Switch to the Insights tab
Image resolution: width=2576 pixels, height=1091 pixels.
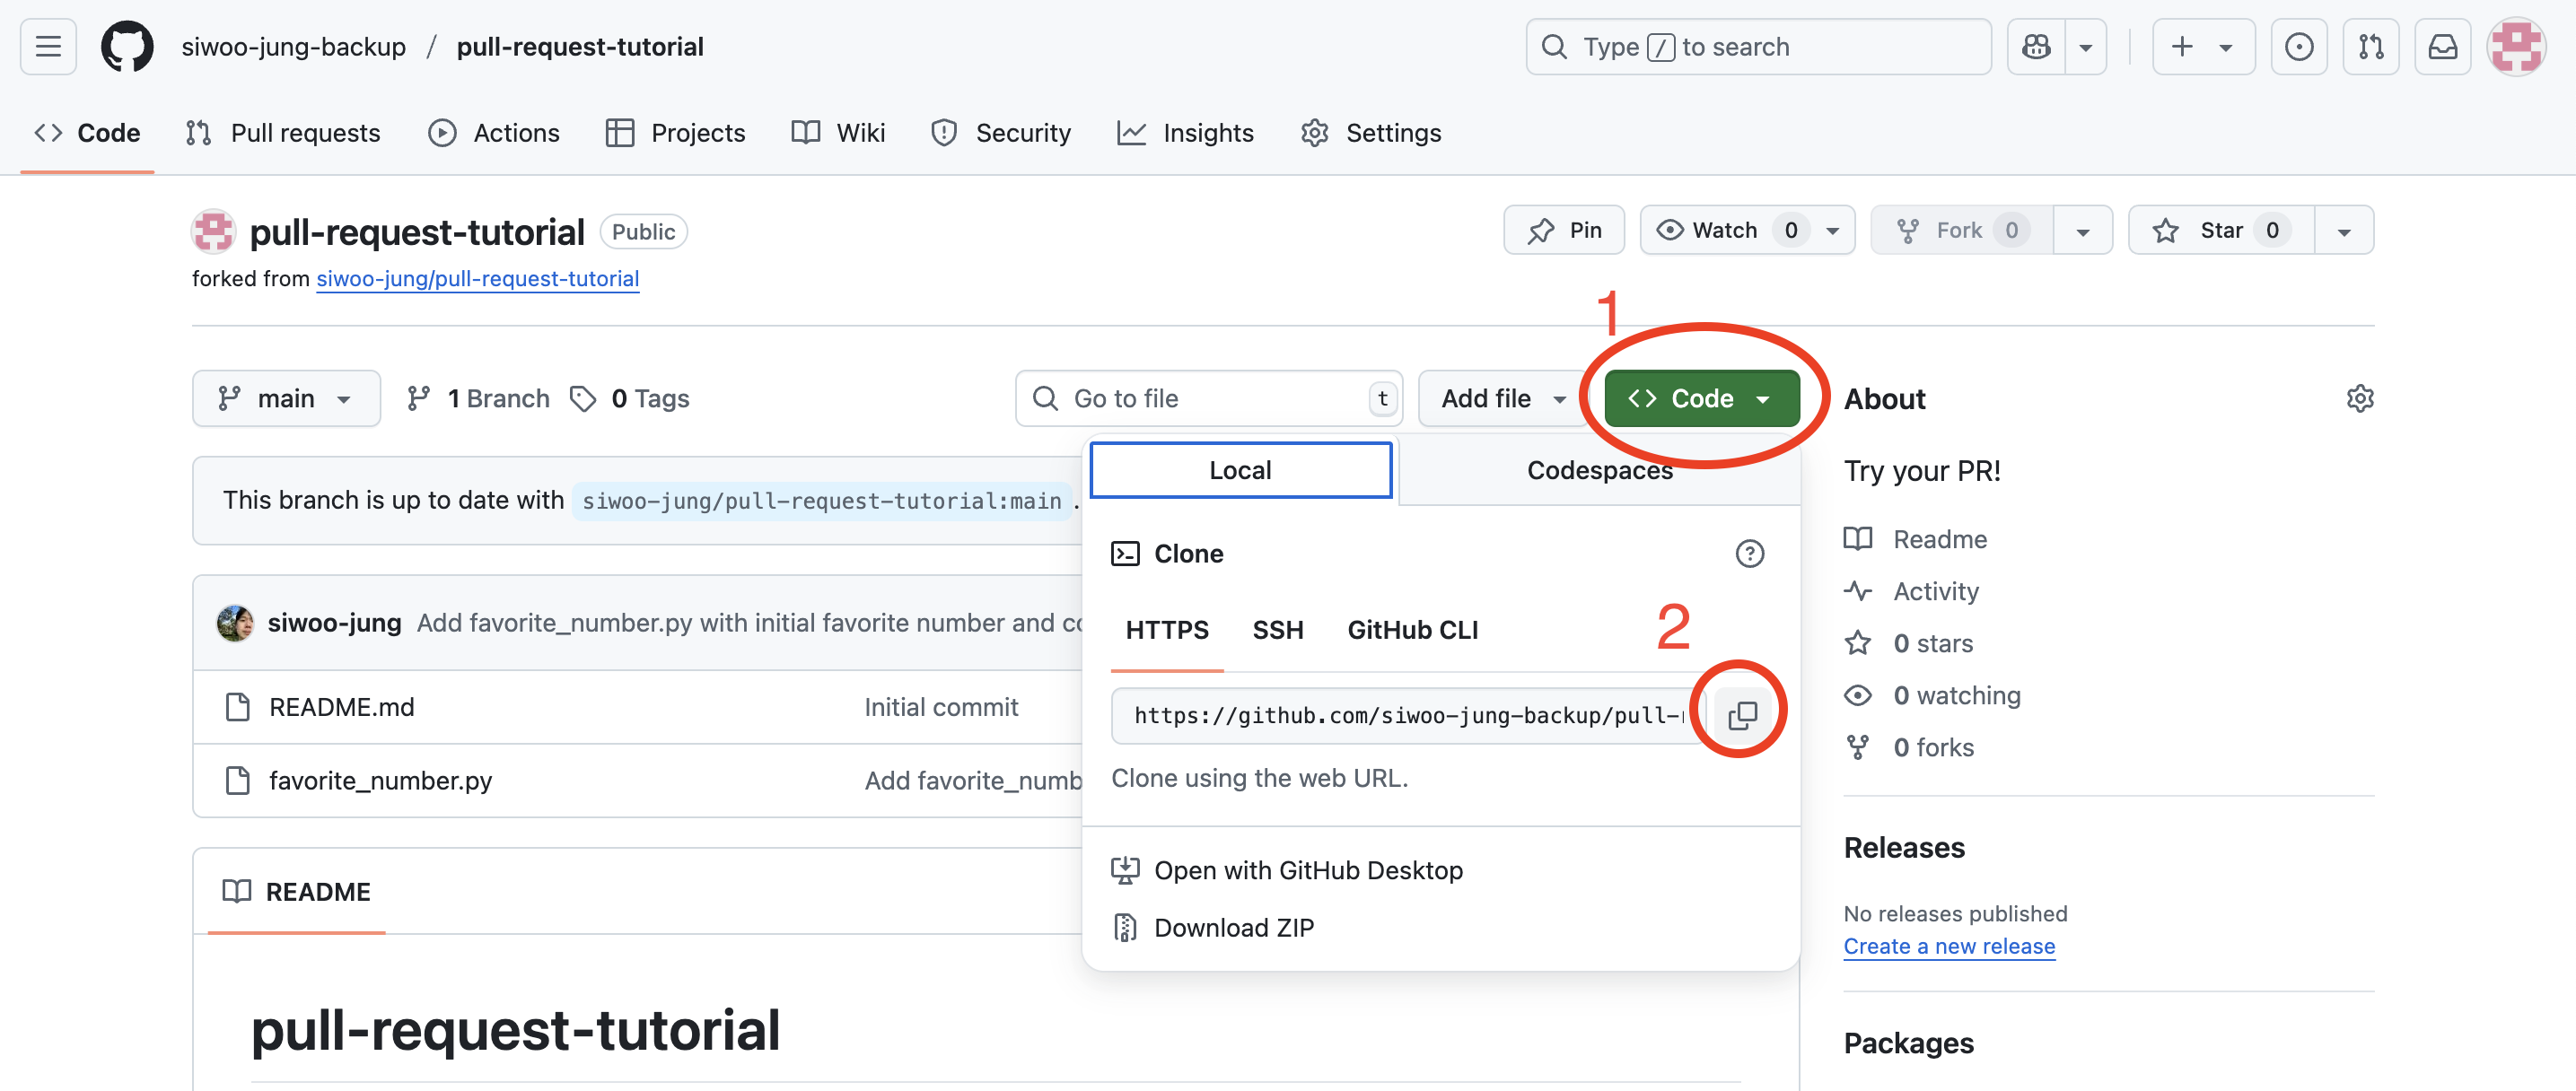point(1185,133)
